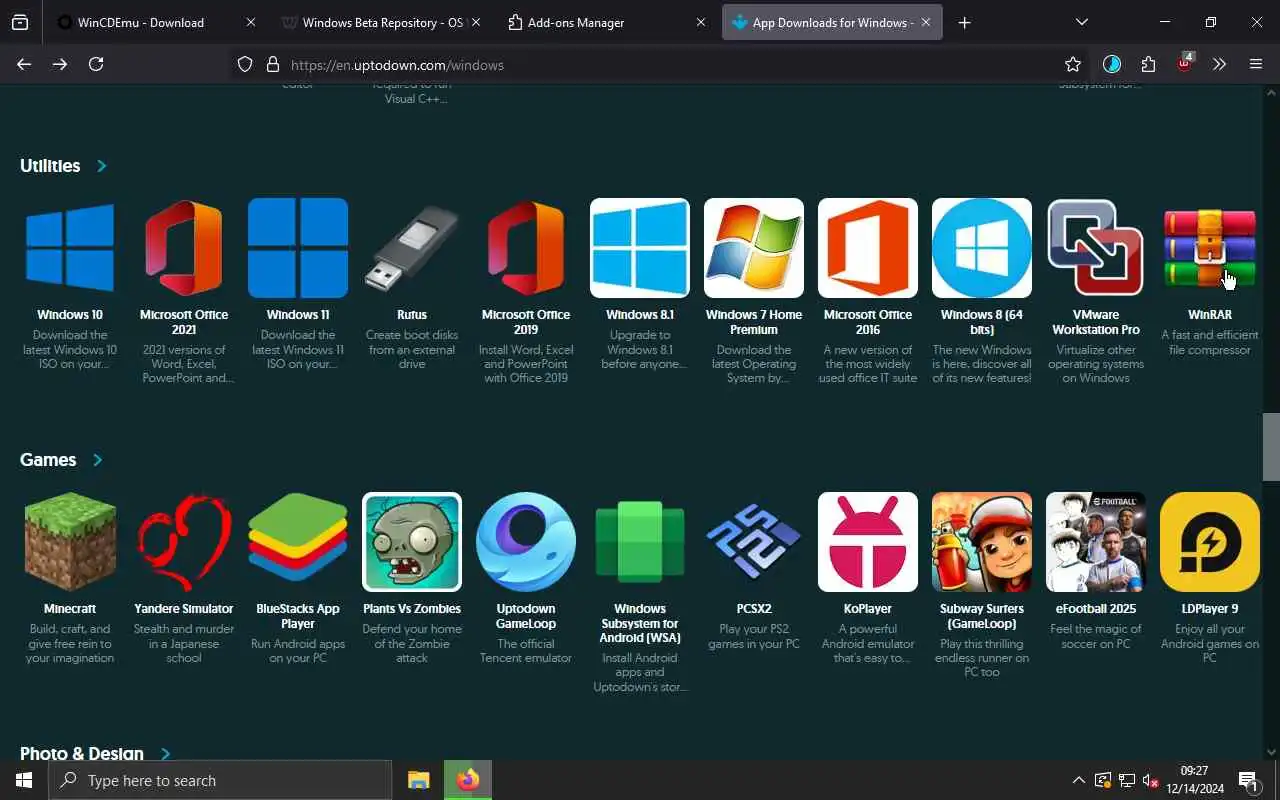Click the Windows taskbar search box
The image size is (1280, 800).
(x=220, y=780)
